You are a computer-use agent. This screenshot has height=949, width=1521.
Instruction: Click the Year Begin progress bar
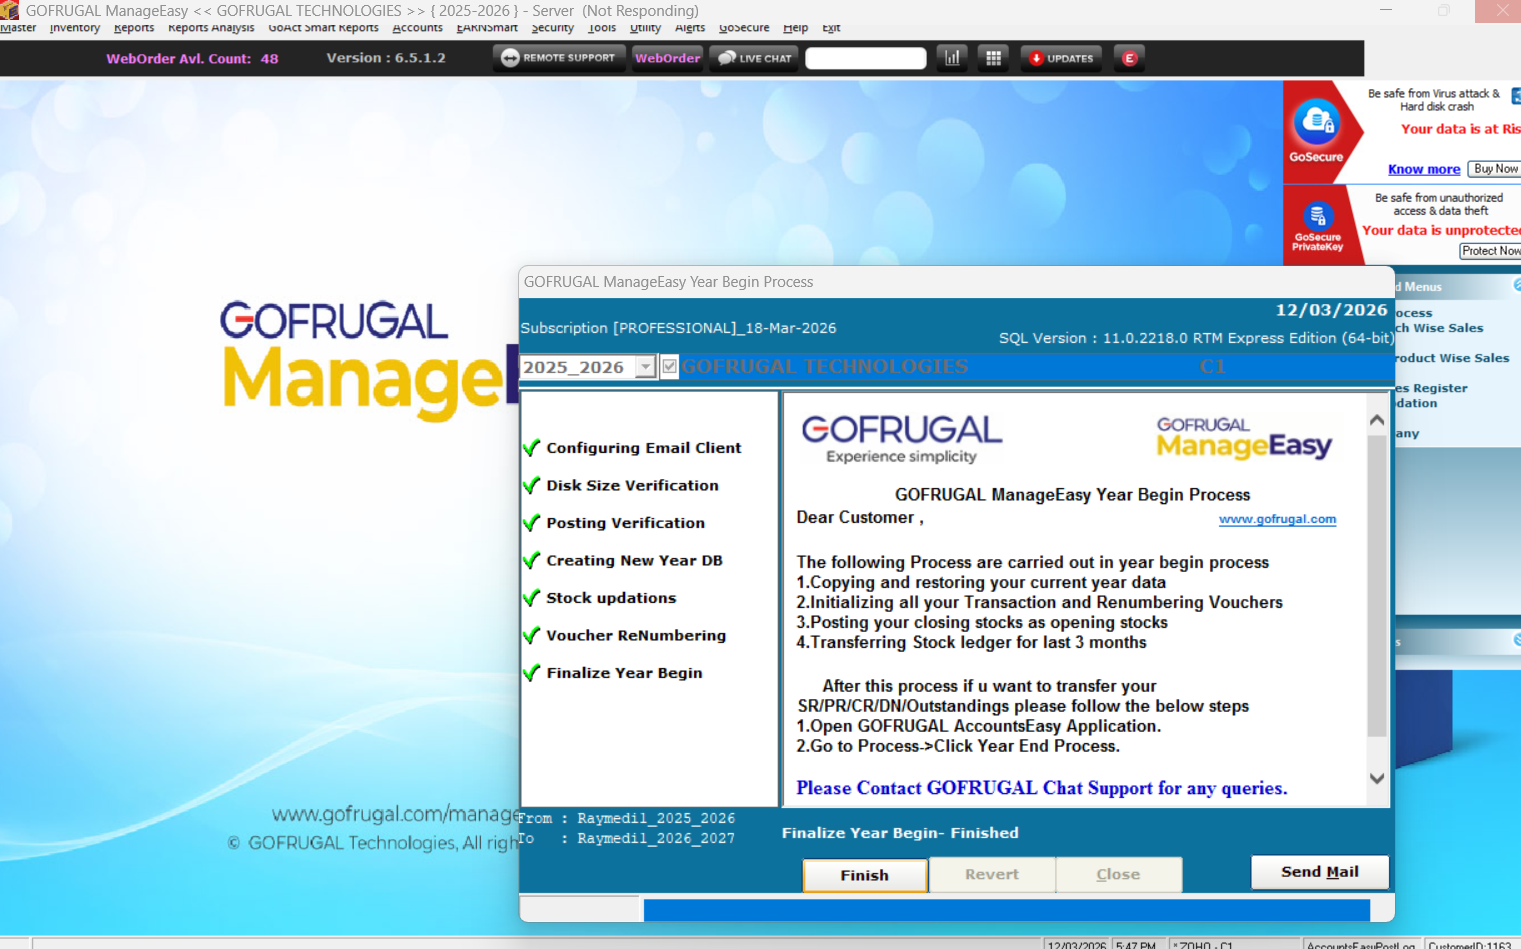pos(1007,910)
